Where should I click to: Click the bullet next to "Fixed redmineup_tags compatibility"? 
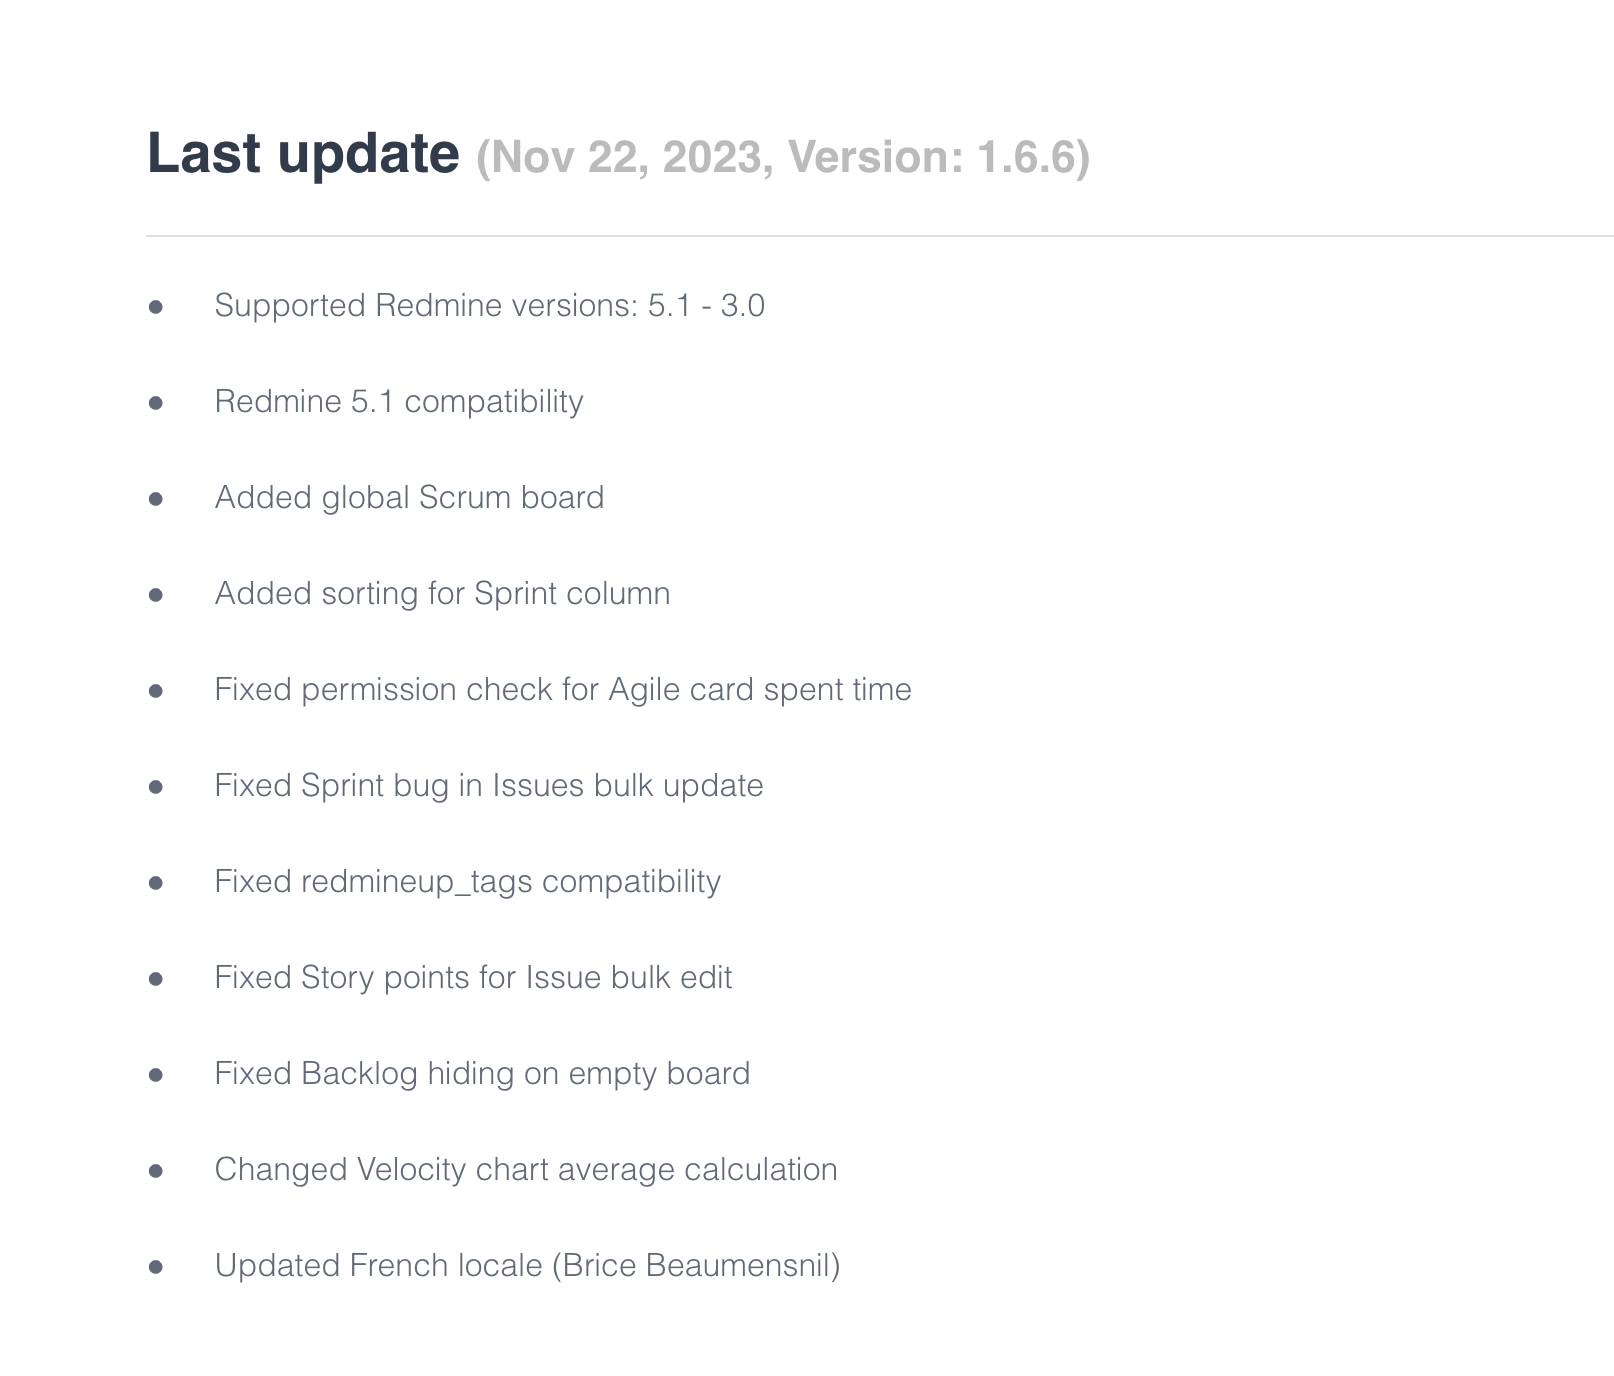click(156, 883)
